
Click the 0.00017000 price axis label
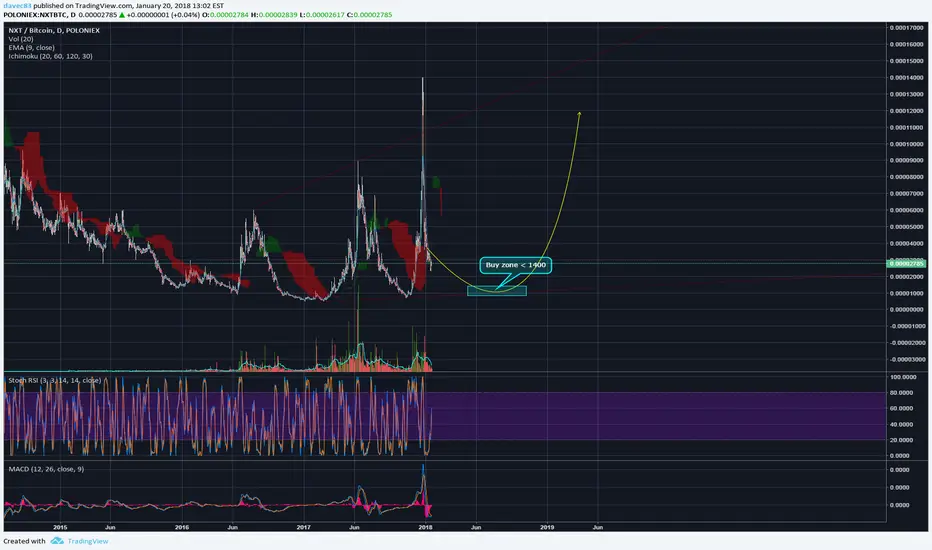tap(907, 27)
